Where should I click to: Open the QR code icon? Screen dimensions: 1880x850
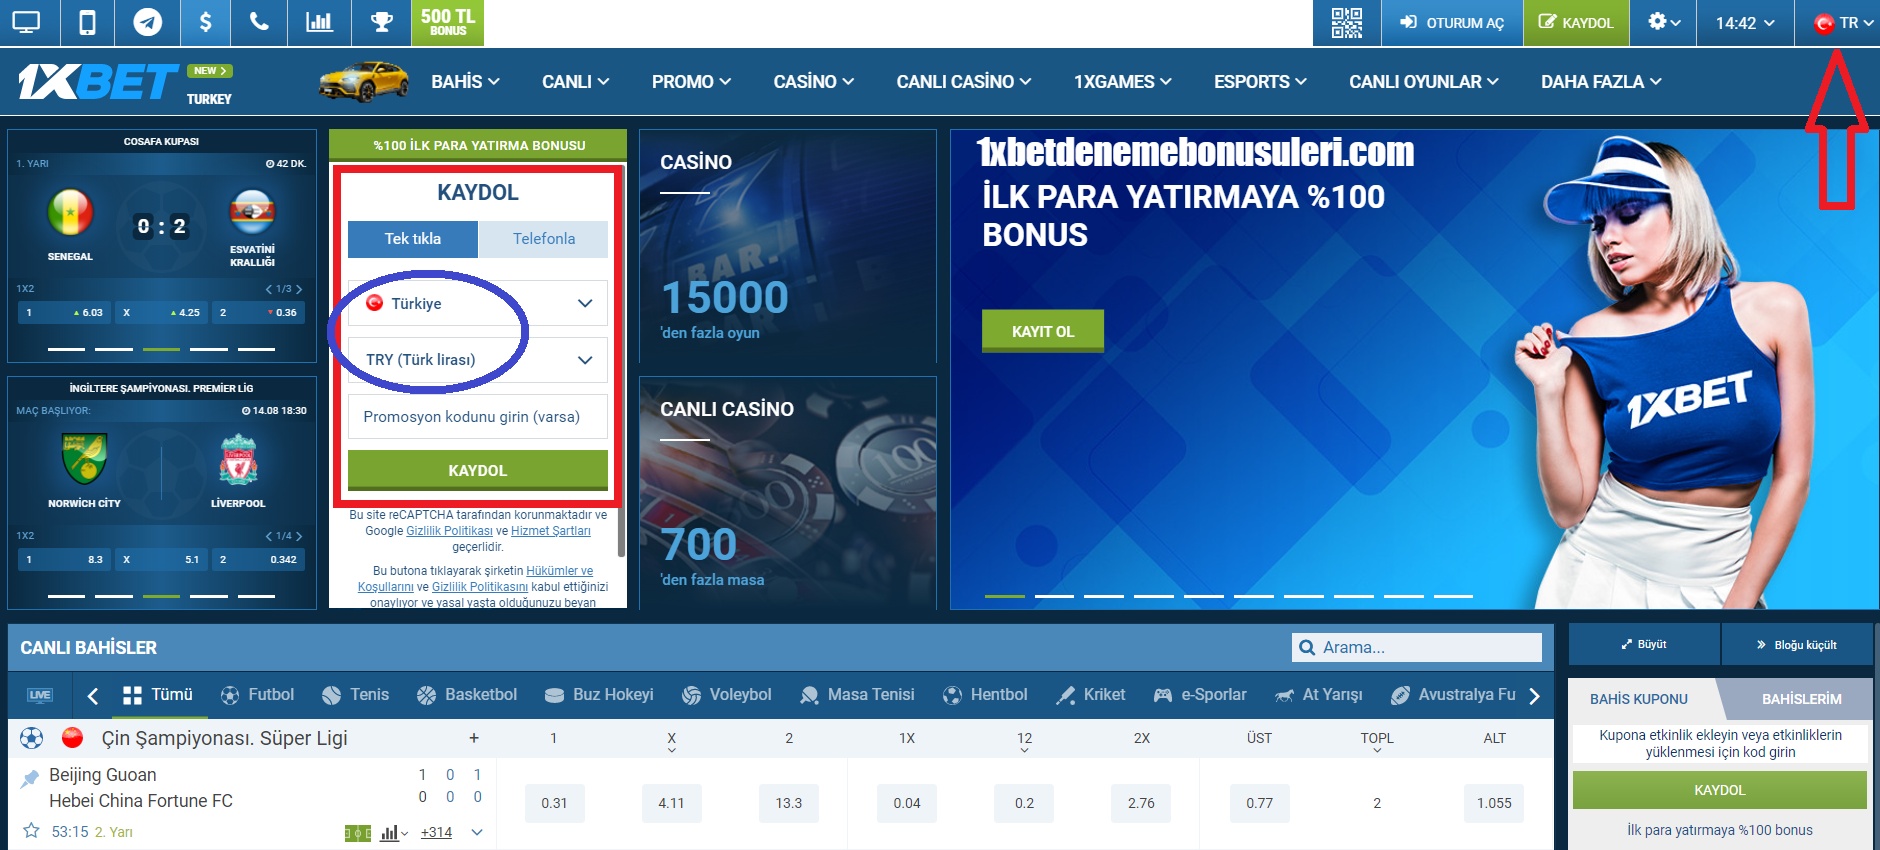pos(1346,22)
